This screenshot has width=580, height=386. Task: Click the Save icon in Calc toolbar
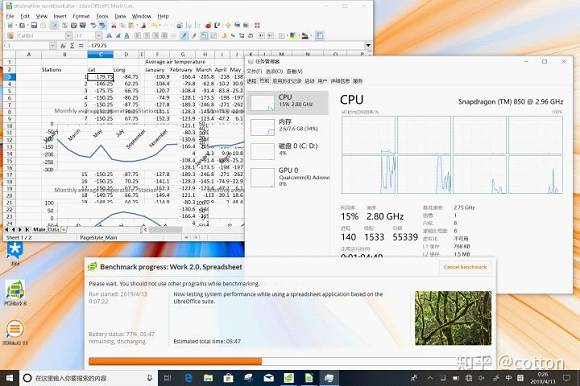coord(34,25)
